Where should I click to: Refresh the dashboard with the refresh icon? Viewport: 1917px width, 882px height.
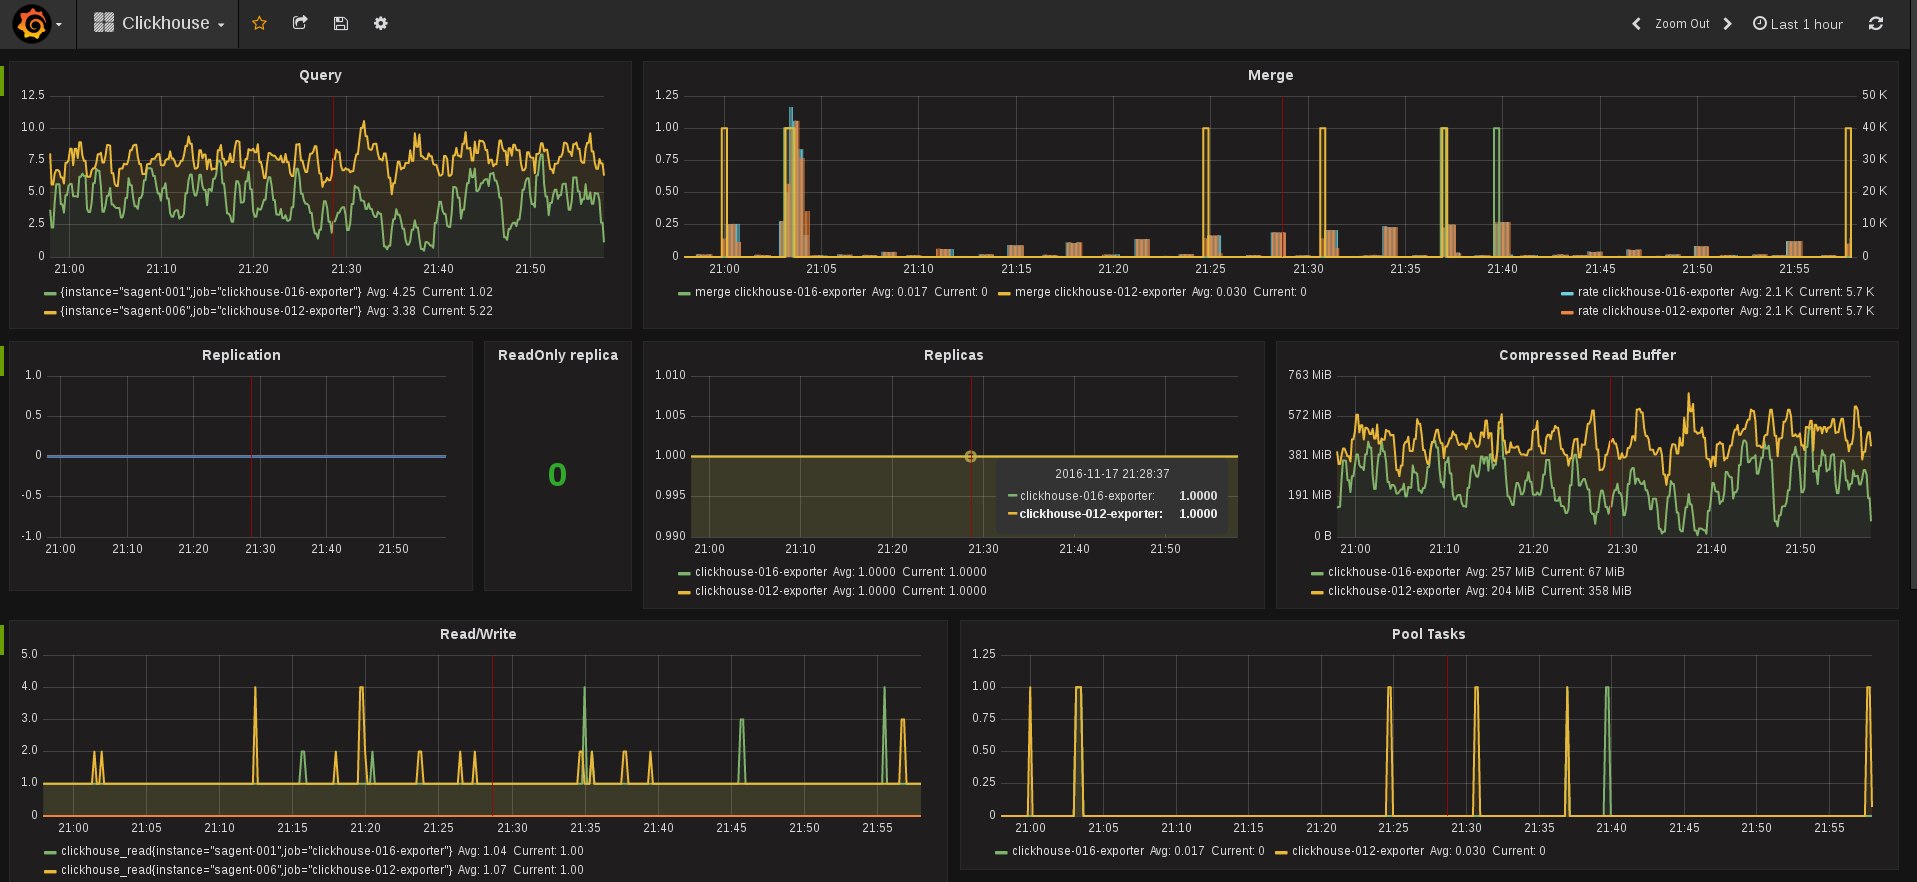tap(1876, 24)
